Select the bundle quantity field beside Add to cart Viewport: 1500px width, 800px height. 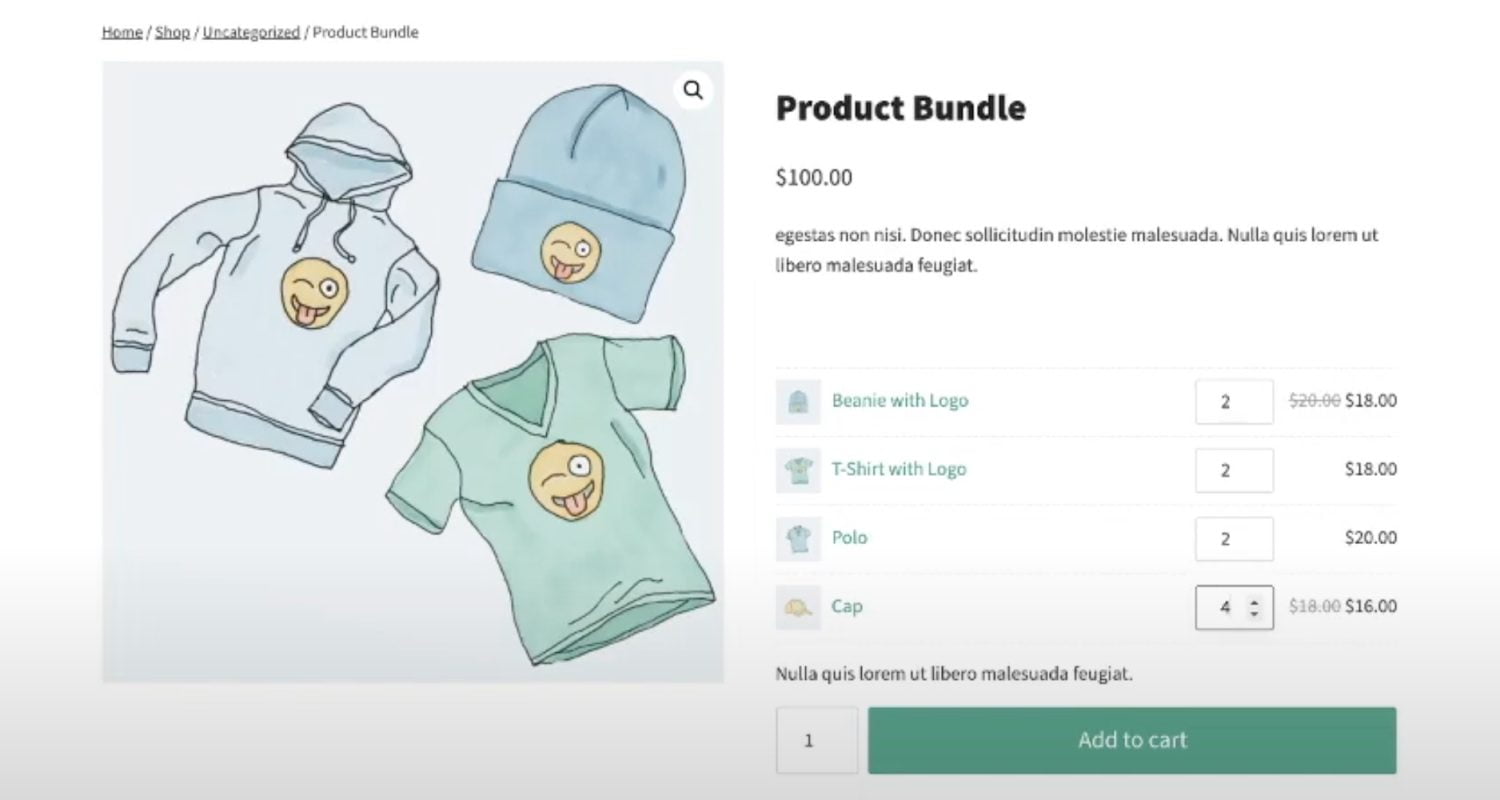(816, 740)
